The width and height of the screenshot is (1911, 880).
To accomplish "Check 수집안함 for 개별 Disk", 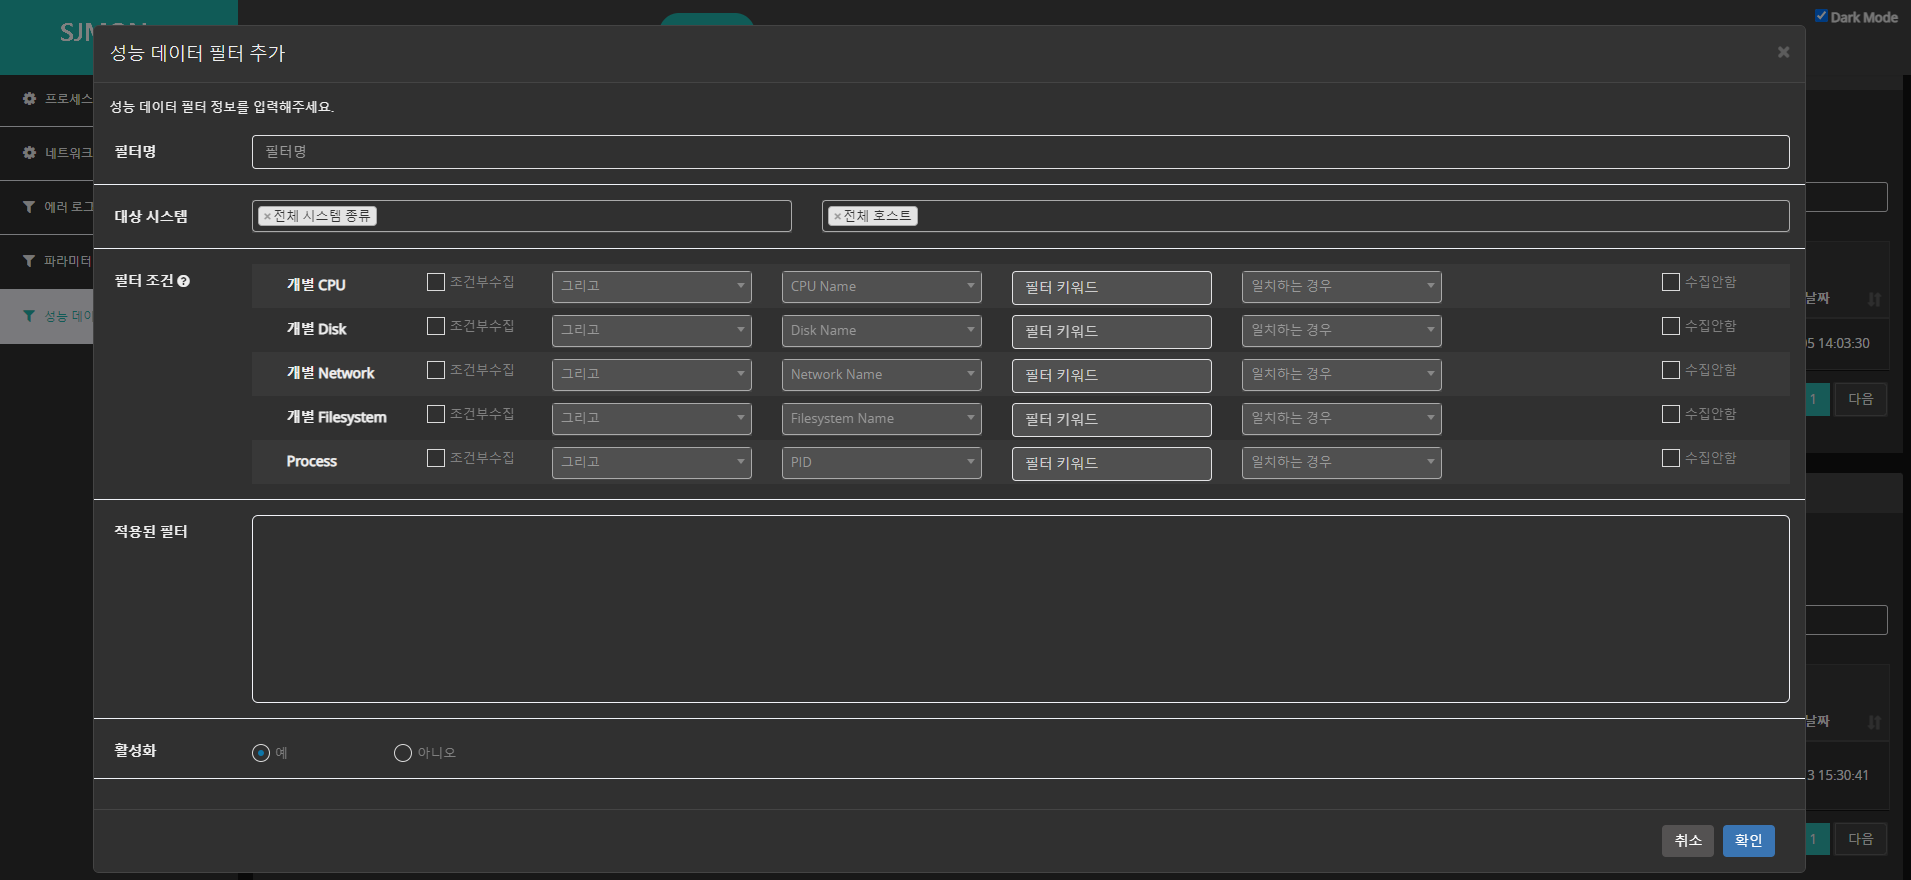I will (x=1671, y=326).
